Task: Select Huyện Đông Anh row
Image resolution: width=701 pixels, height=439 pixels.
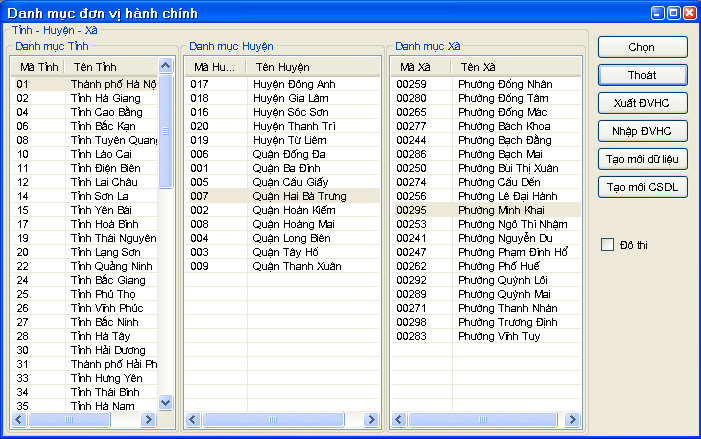Action: tap(283, 84)
